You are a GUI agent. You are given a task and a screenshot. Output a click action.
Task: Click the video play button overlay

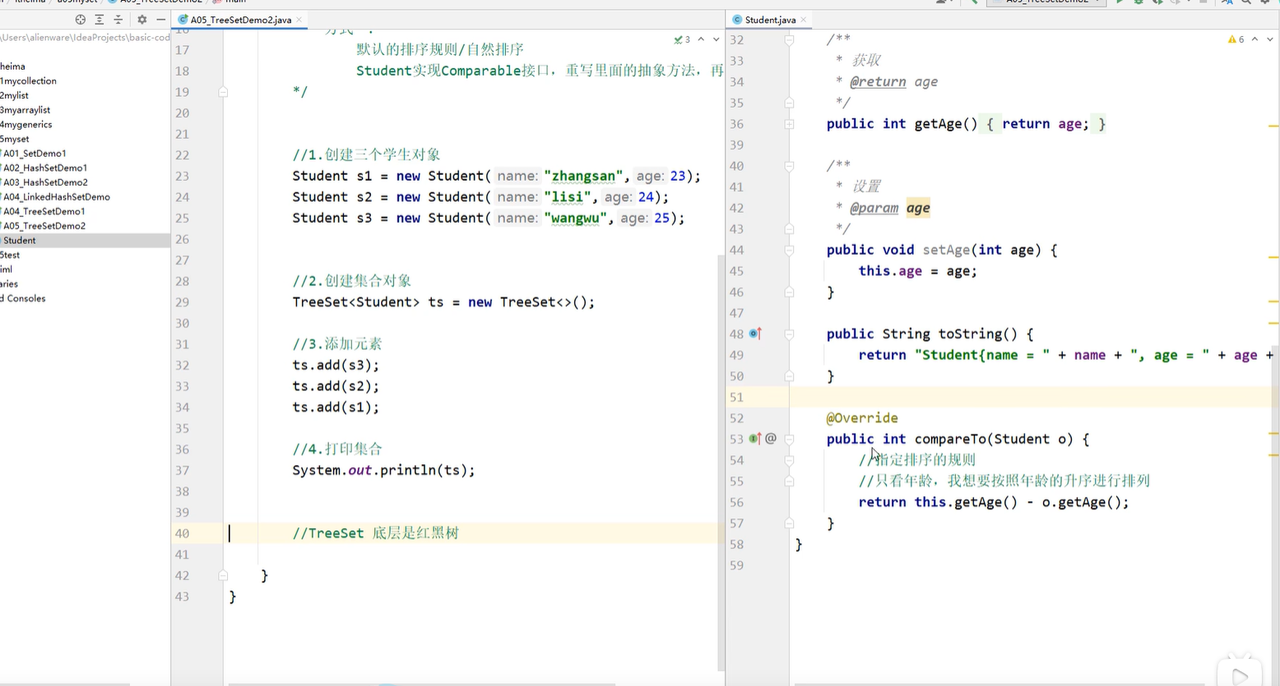[1240, 675]
